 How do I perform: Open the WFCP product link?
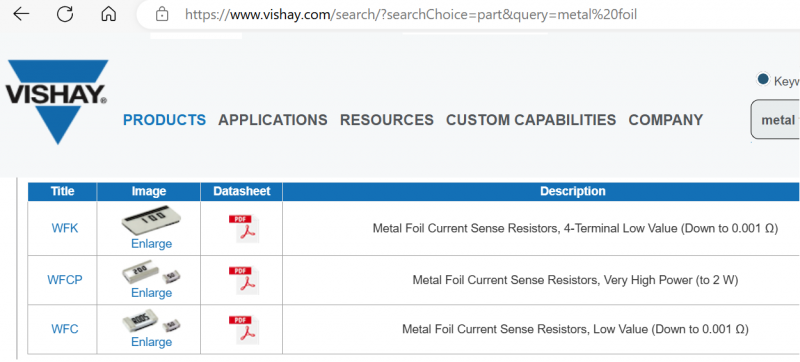pyautogui.click(x=65, y=280)
